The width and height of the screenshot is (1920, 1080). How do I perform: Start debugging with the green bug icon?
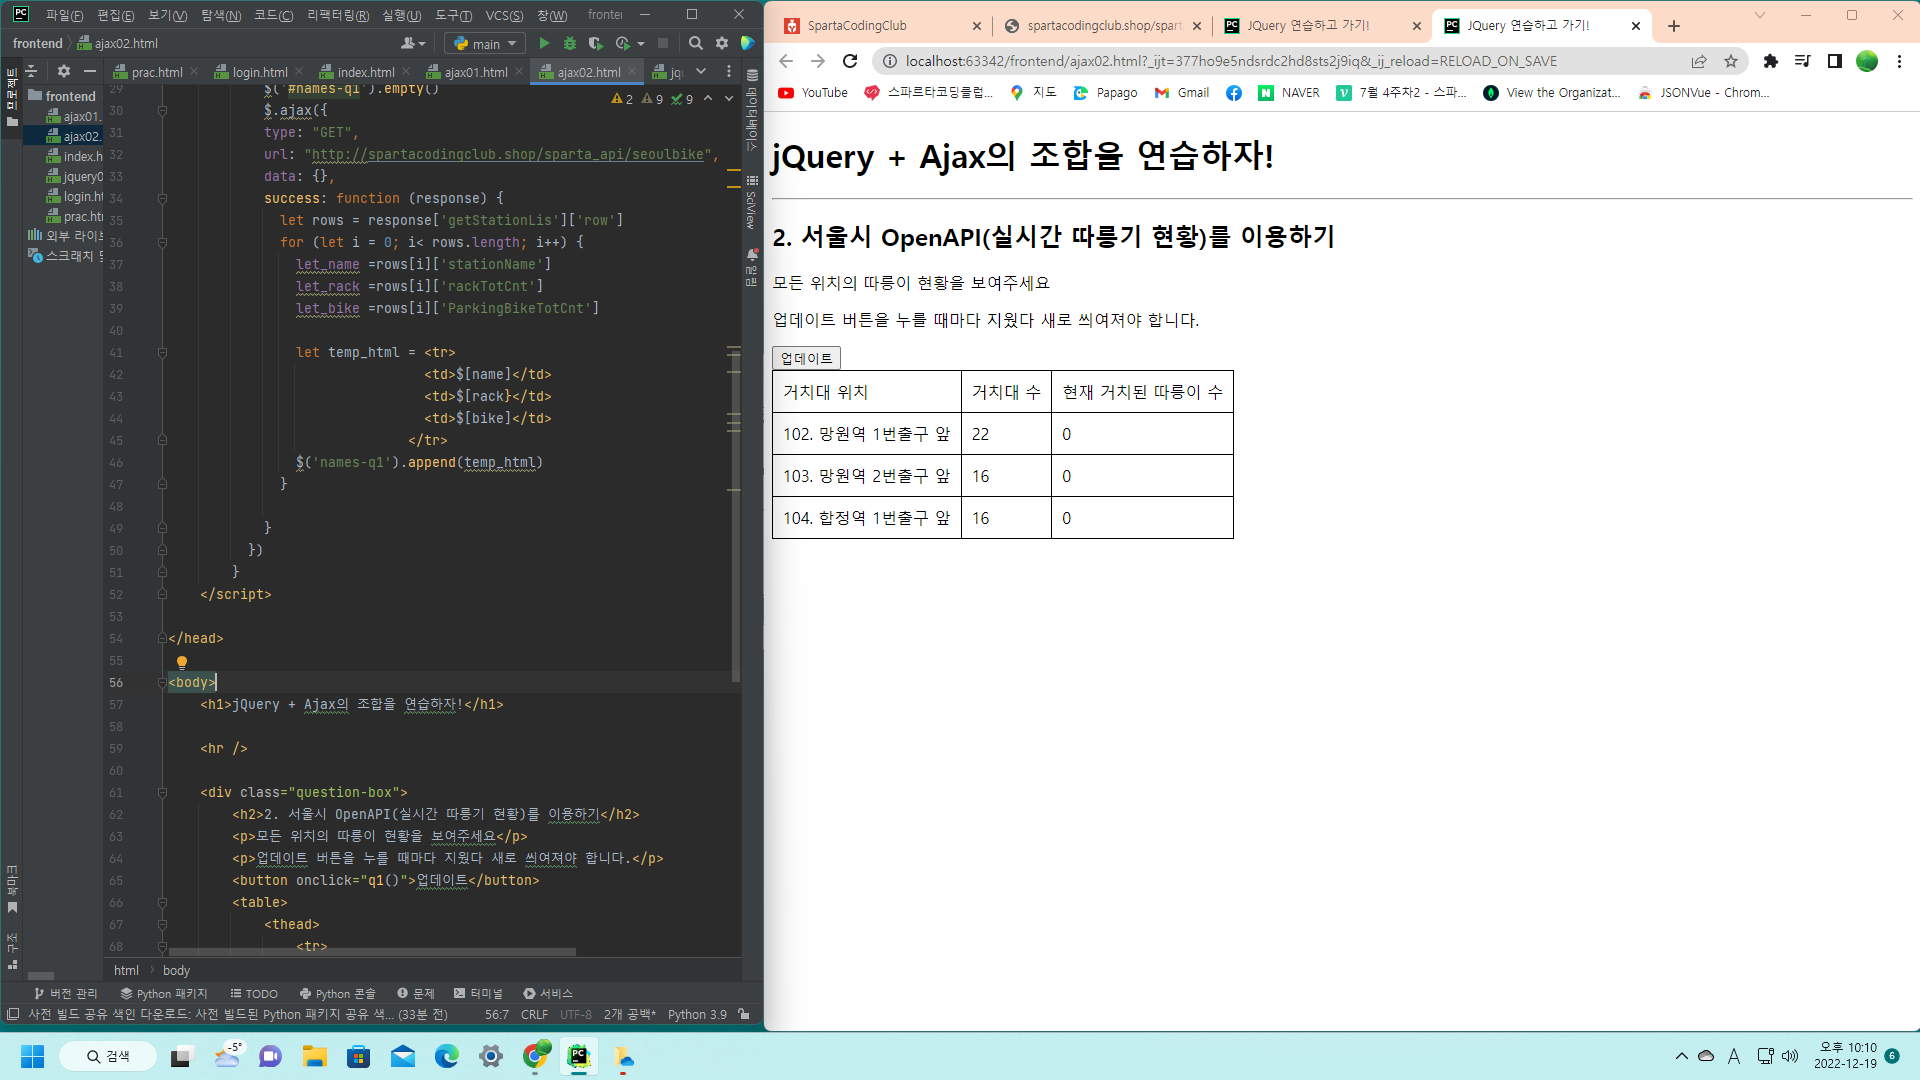(x=570, y=43)
